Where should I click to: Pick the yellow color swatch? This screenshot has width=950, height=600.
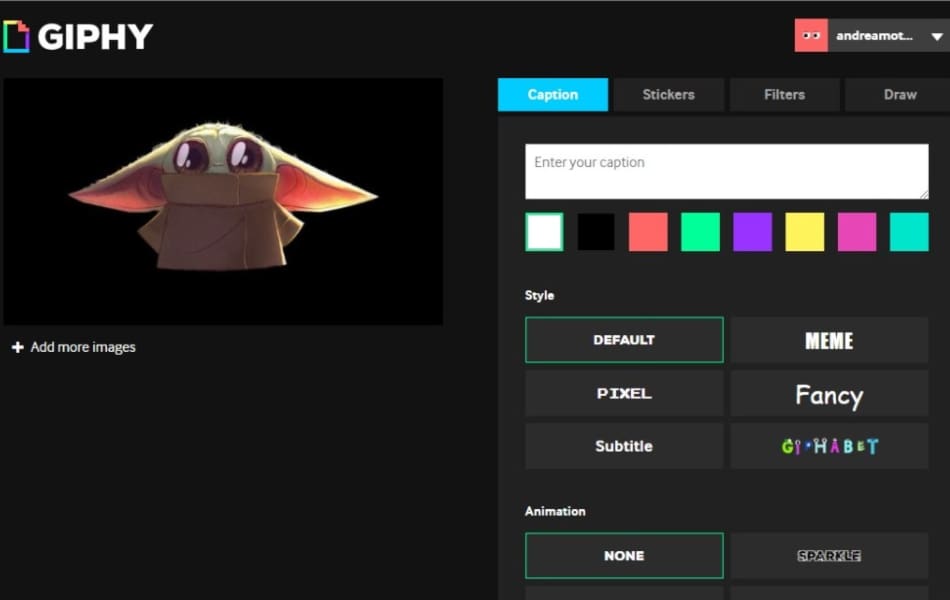tap(804, 232)
